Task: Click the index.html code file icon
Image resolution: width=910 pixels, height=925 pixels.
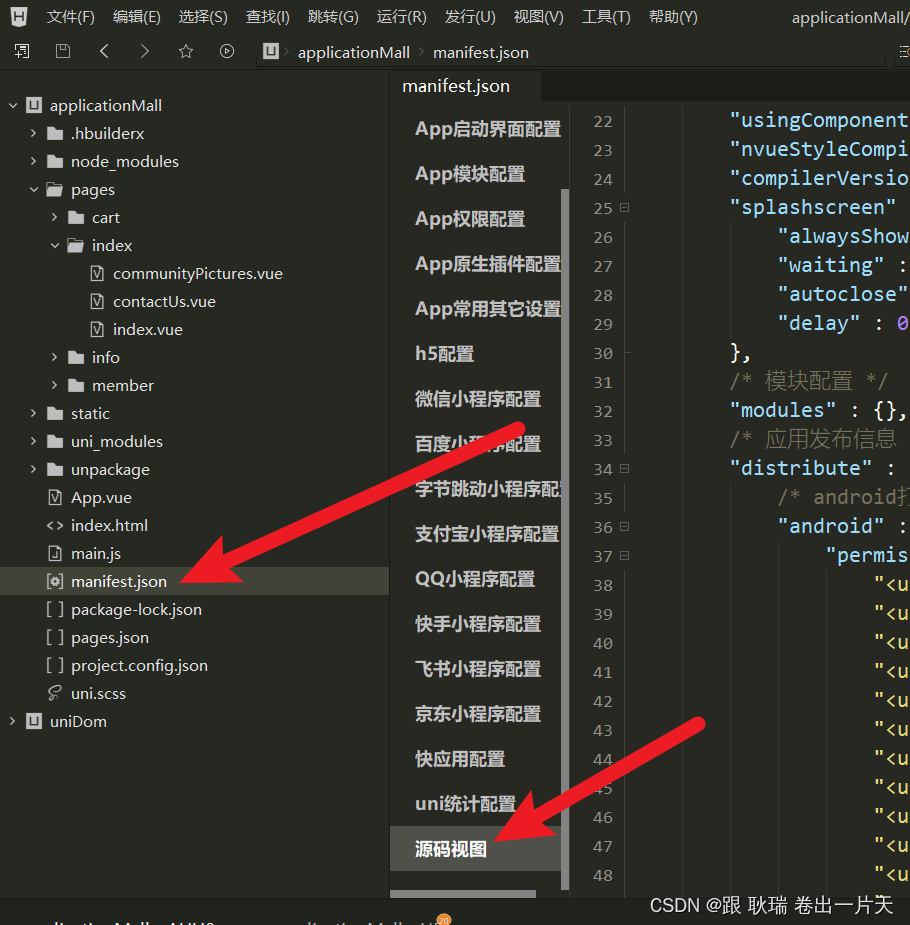Action: [x=55, y=525]
